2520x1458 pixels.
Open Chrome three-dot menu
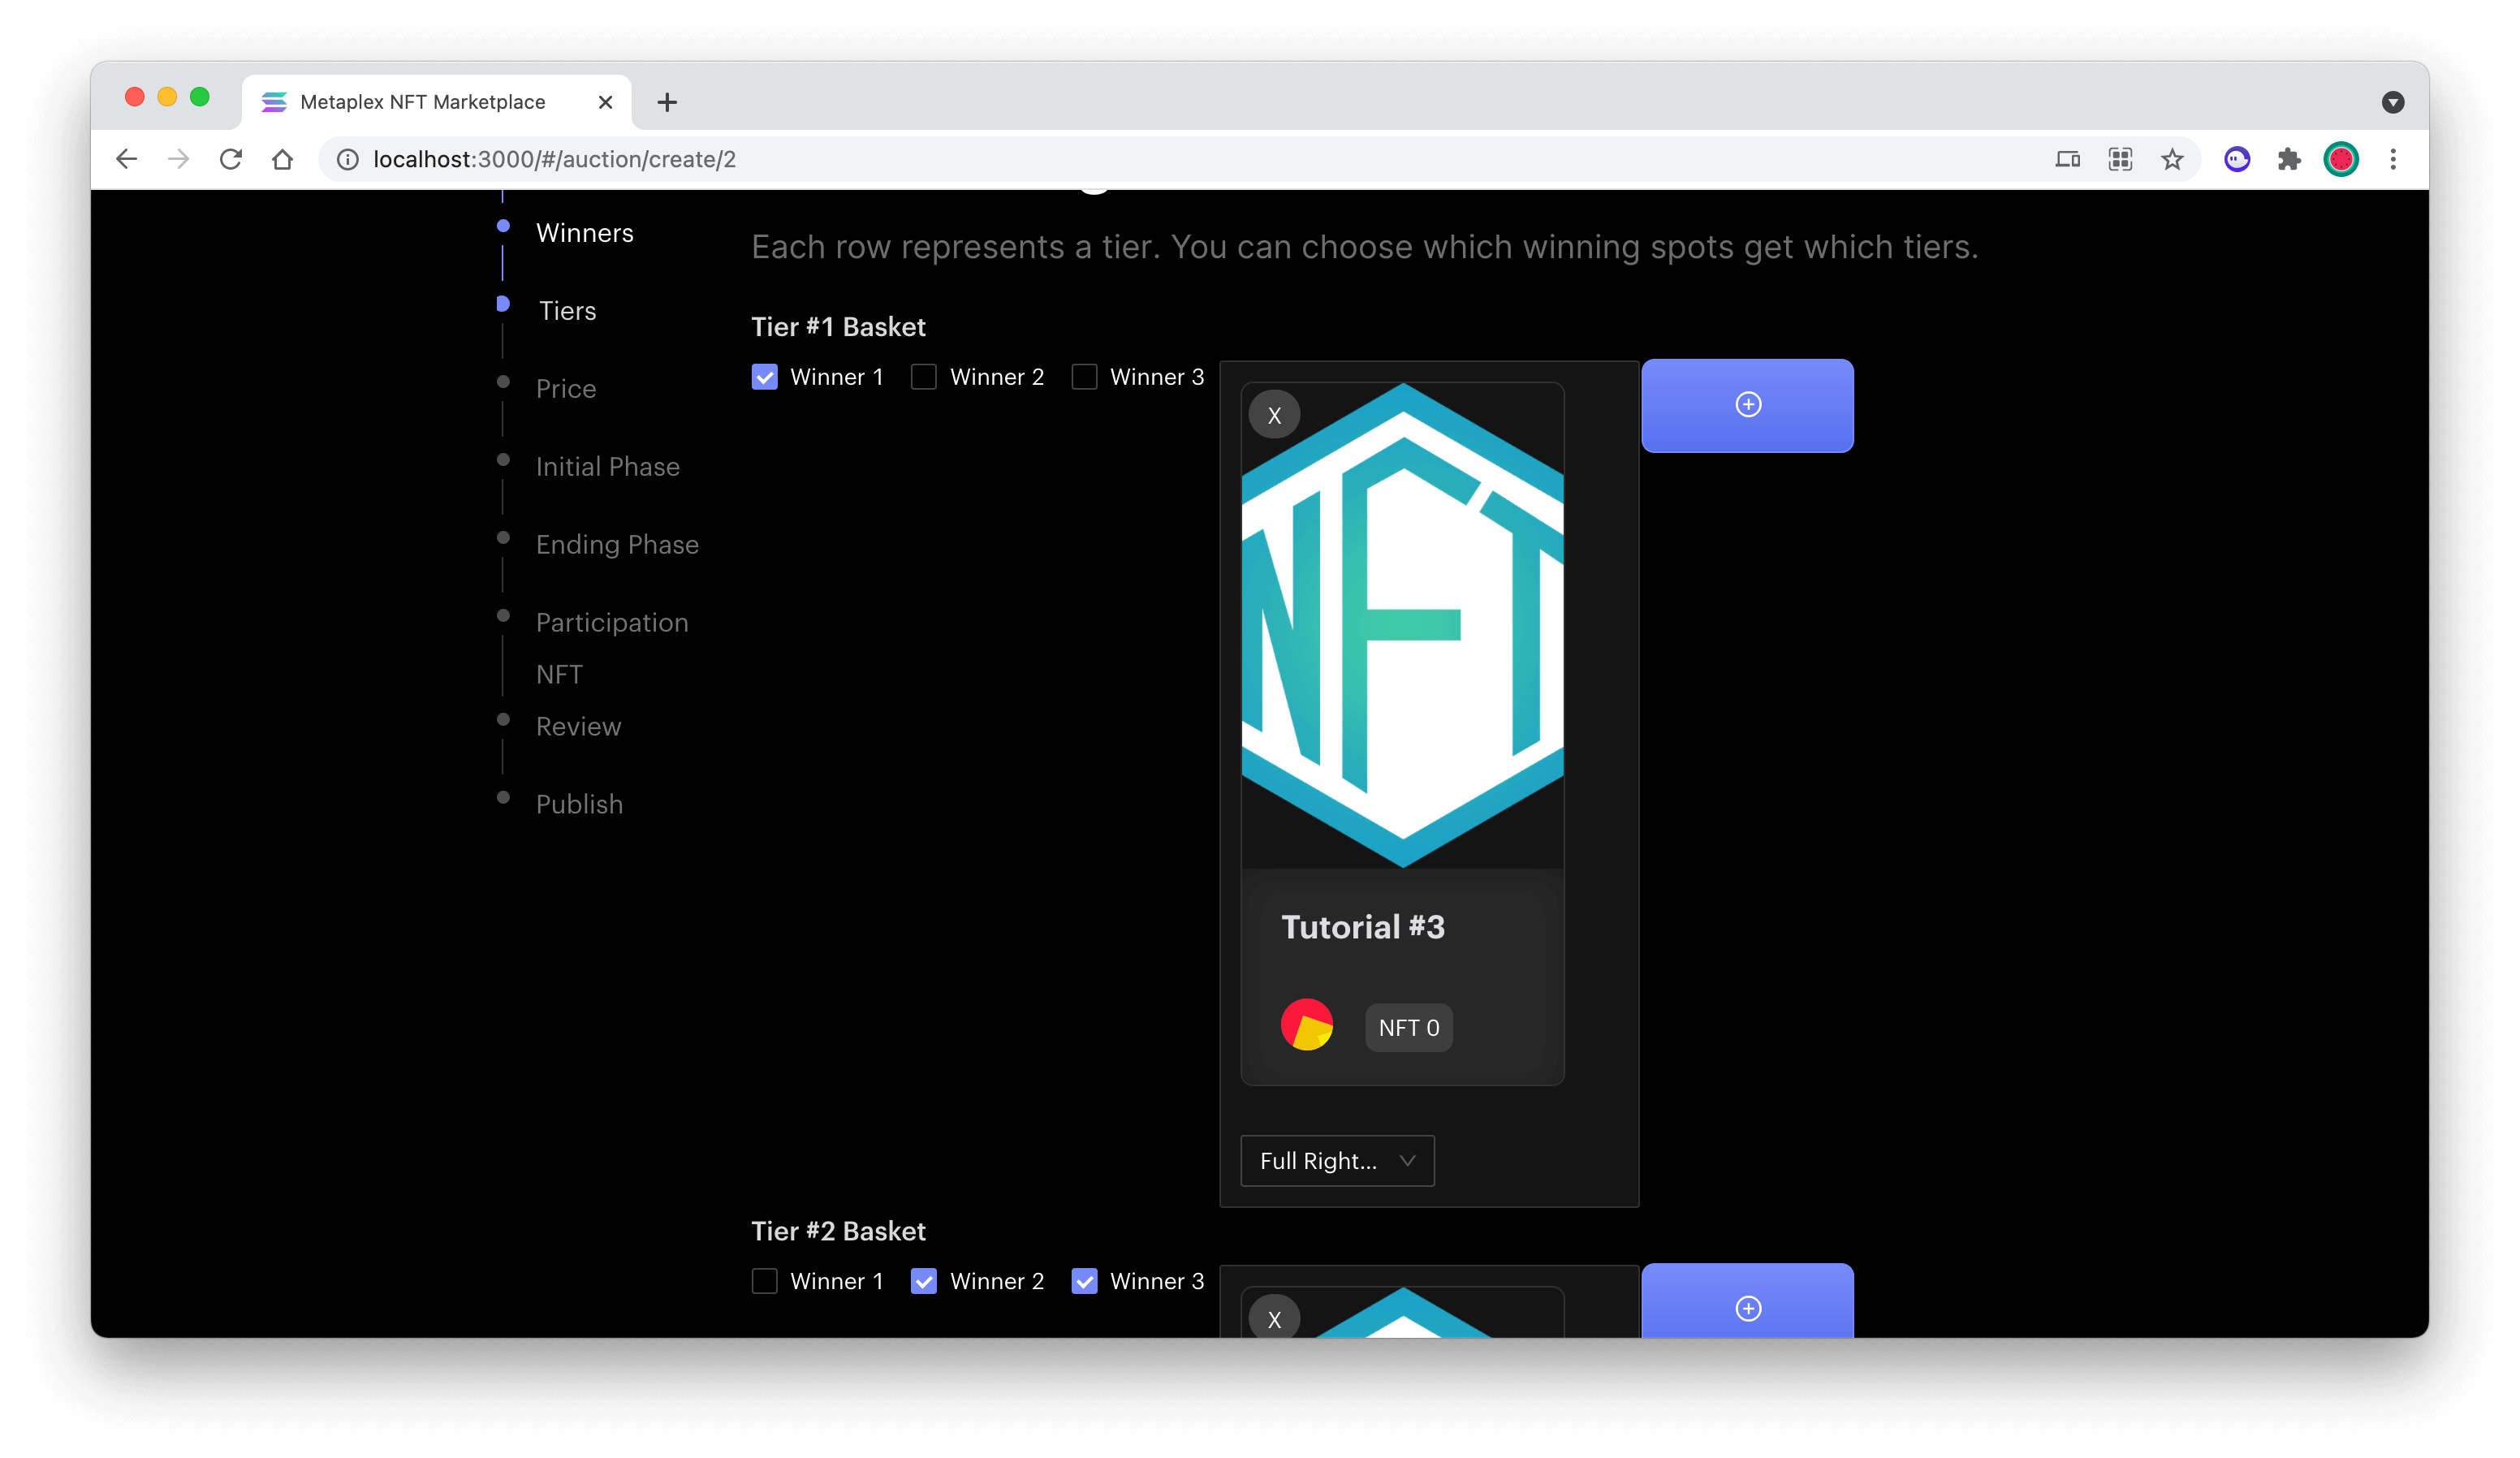tap(2393, 159)
